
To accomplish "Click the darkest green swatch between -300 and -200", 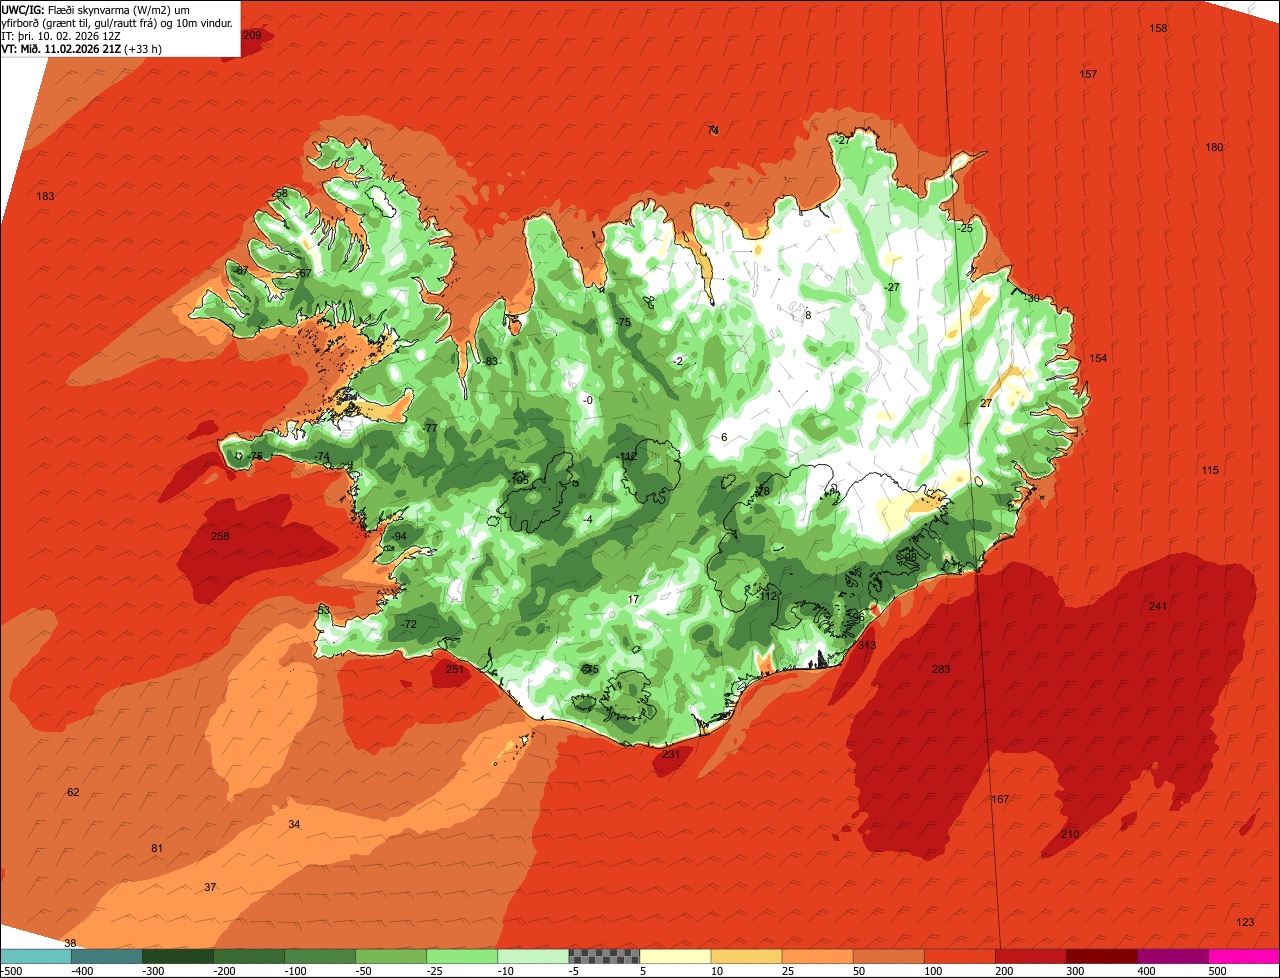I will coord(177,956).
